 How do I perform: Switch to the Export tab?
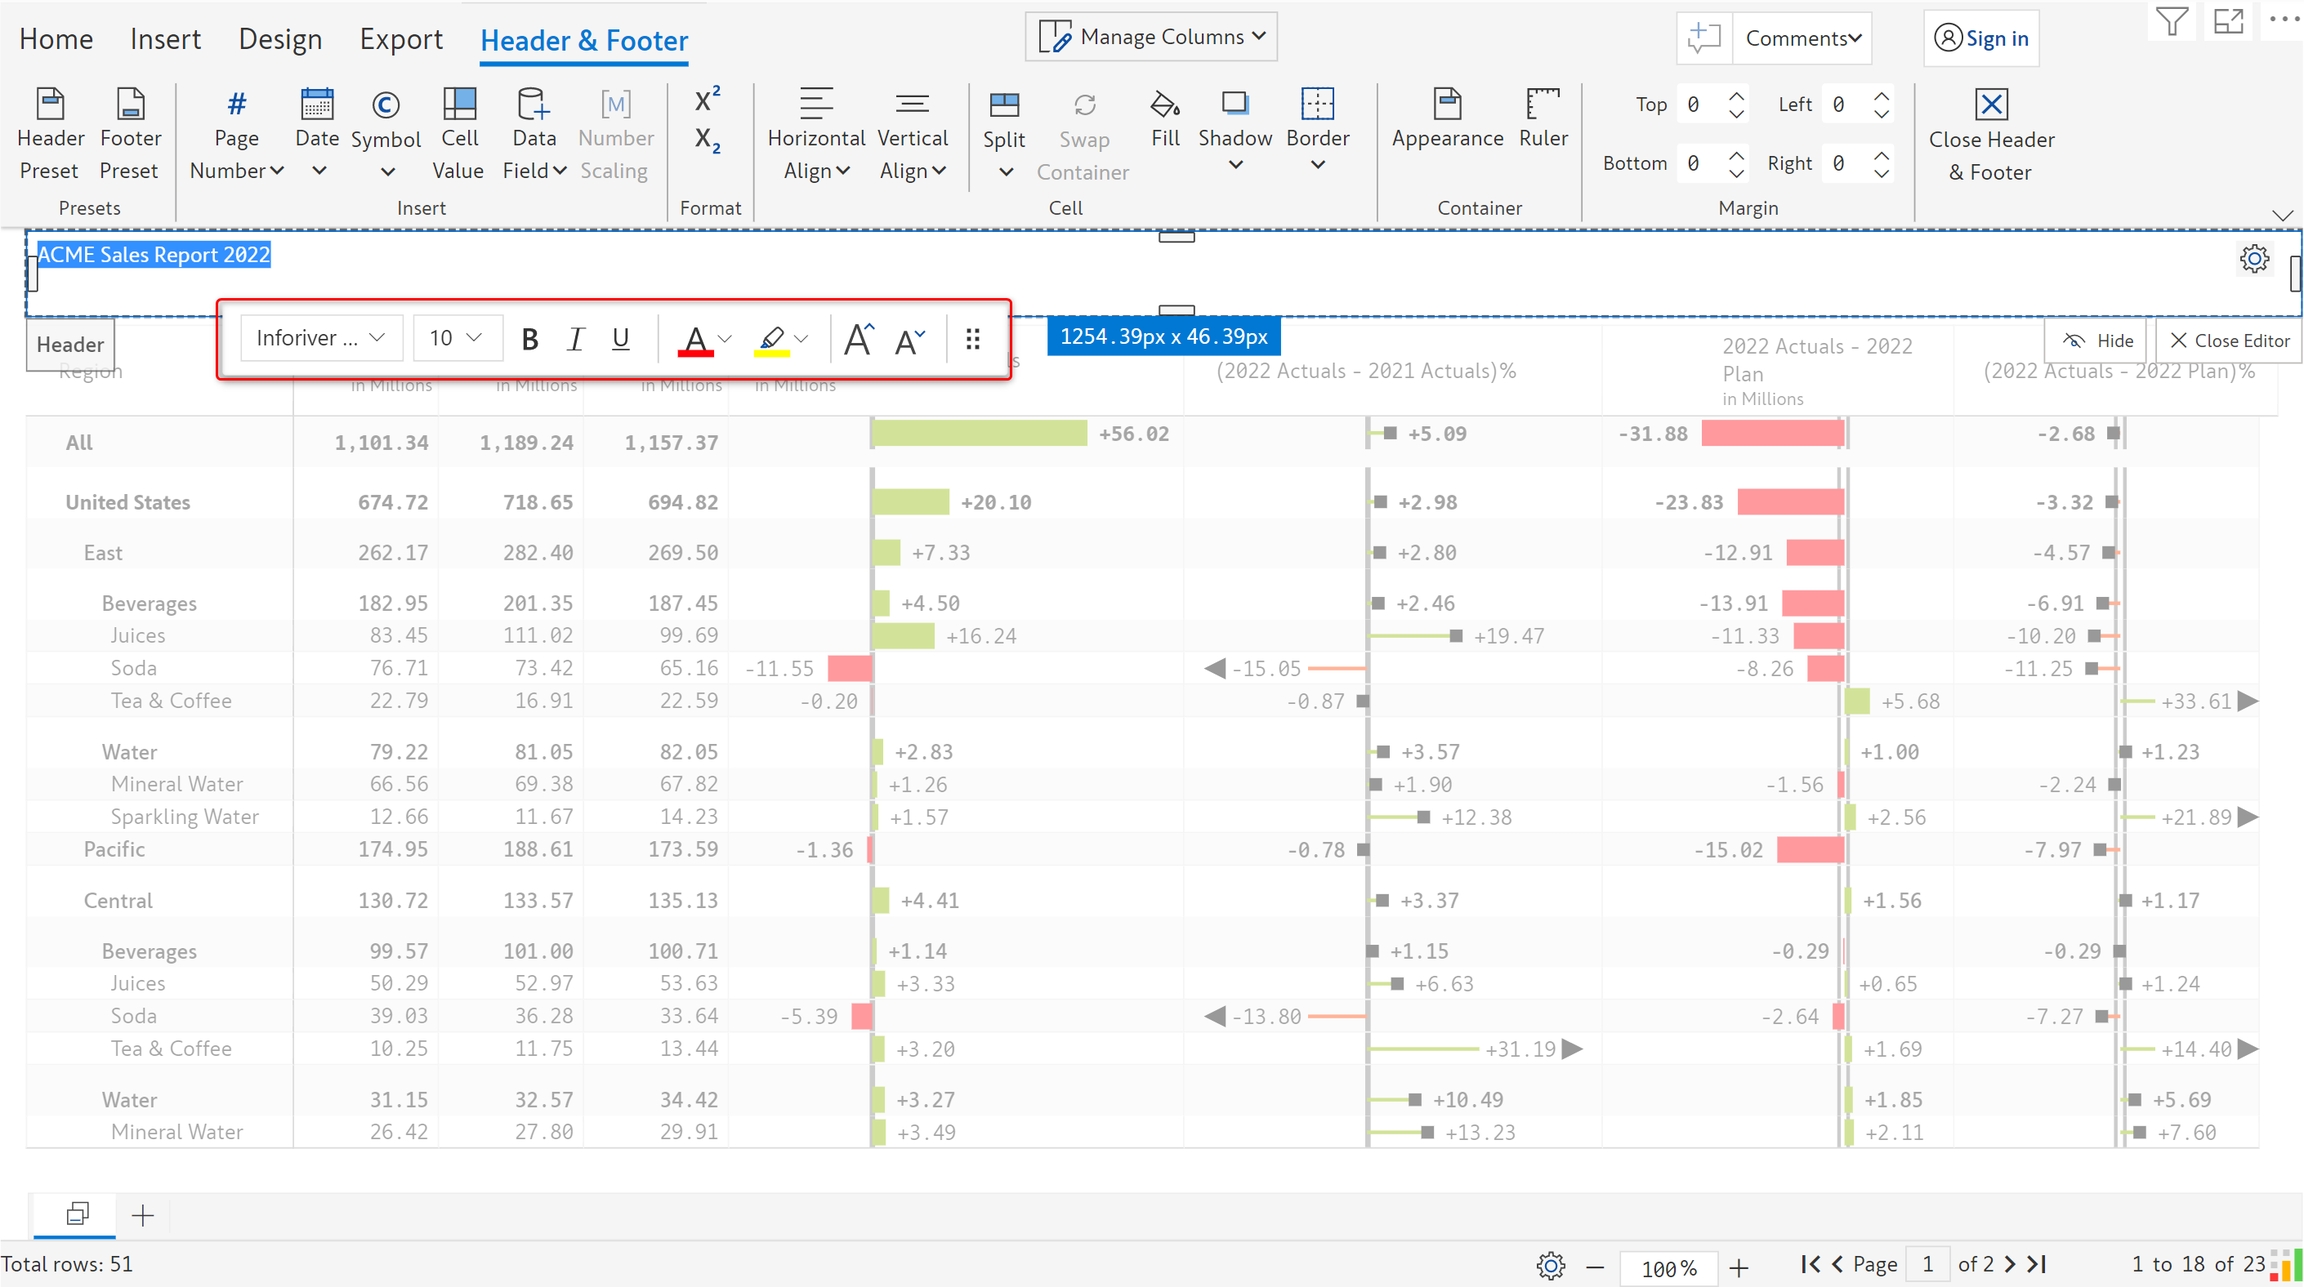pyautogui.click(x=400, y=39)
